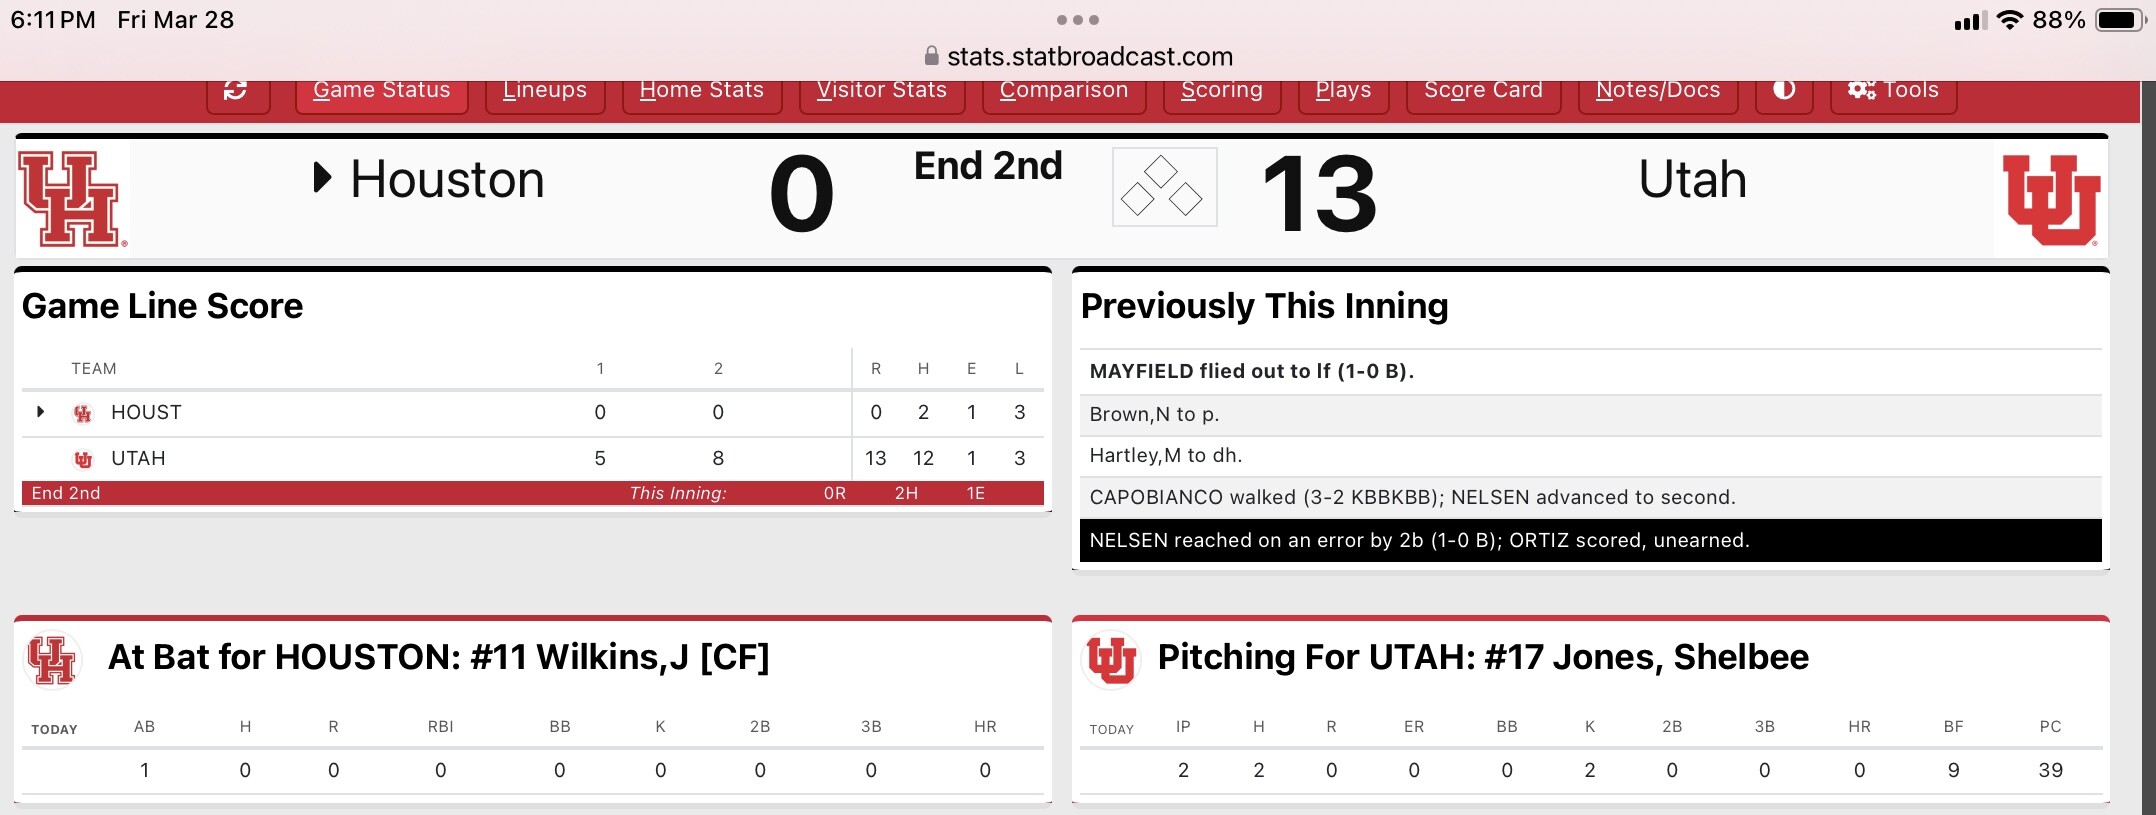The width and height of the screenshot is (2156, 815).
Task: Select the Visitor Stats tab
Action: (x=882, y=92)
